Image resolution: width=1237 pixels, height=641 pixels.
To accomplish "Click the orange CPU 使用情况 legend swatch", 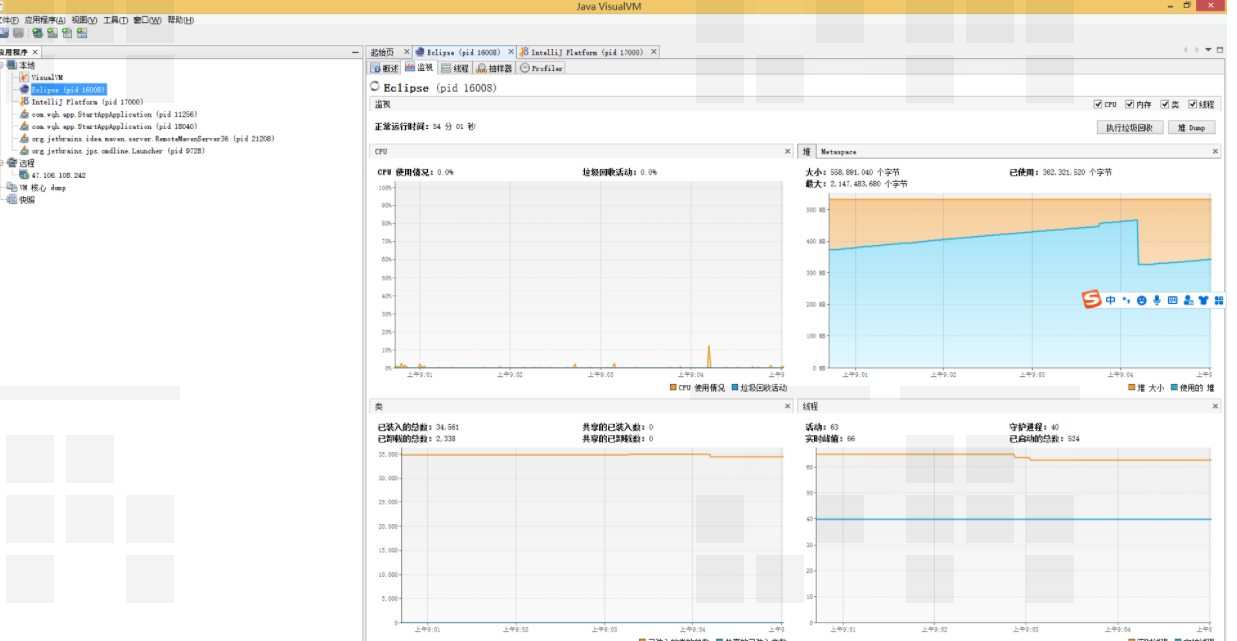I will coord(673,387).
